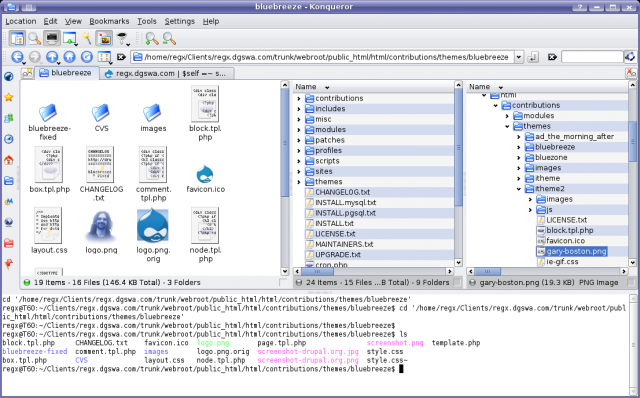Screen dimensions: 640x398
Task: Open the Location menu
Action: click(x=21, y=21)
